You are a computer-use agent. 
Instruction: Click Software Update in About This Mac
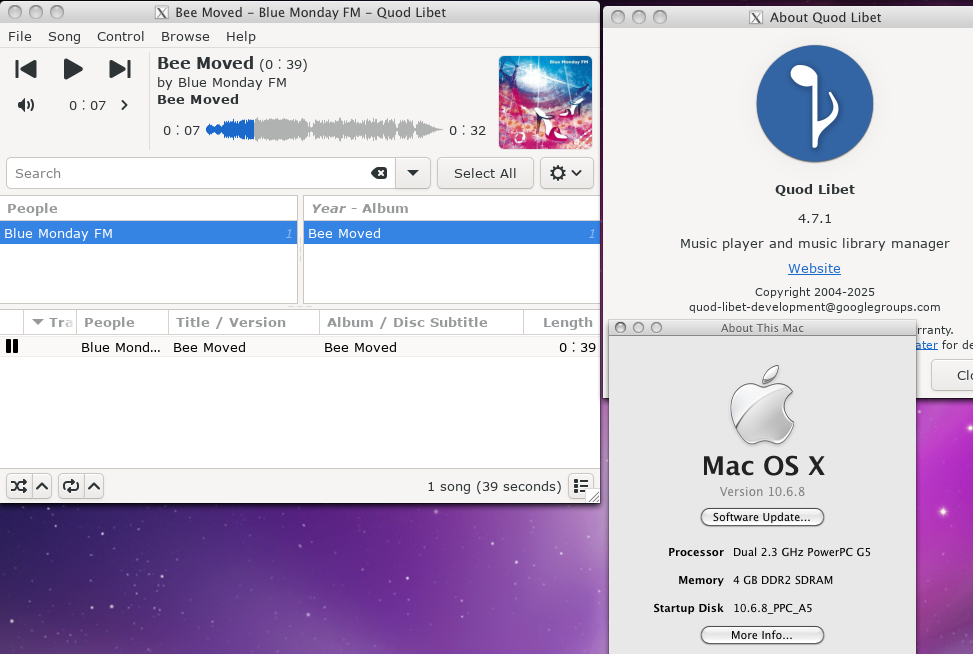pyautogui.click(x=762, y=517)
